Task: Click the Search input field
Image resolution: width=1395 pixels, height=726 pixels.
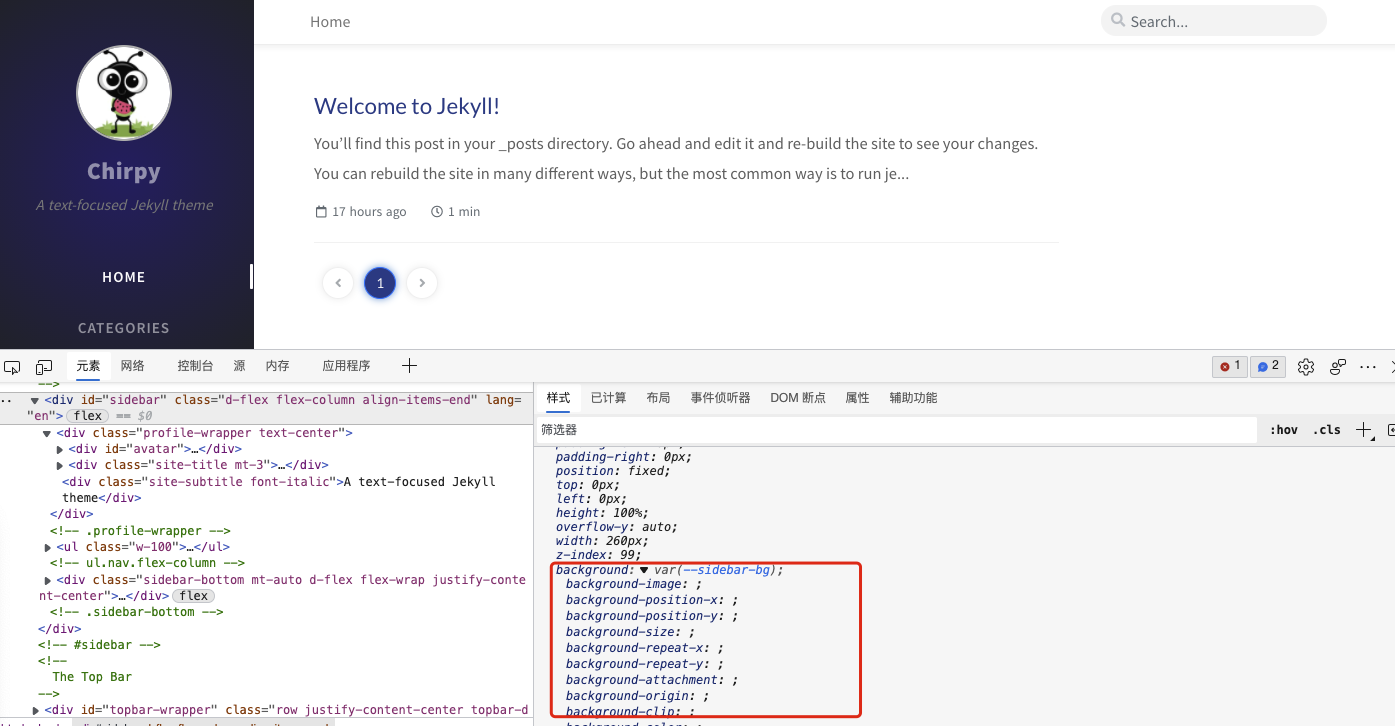Action: click(x=1222, y=21)
